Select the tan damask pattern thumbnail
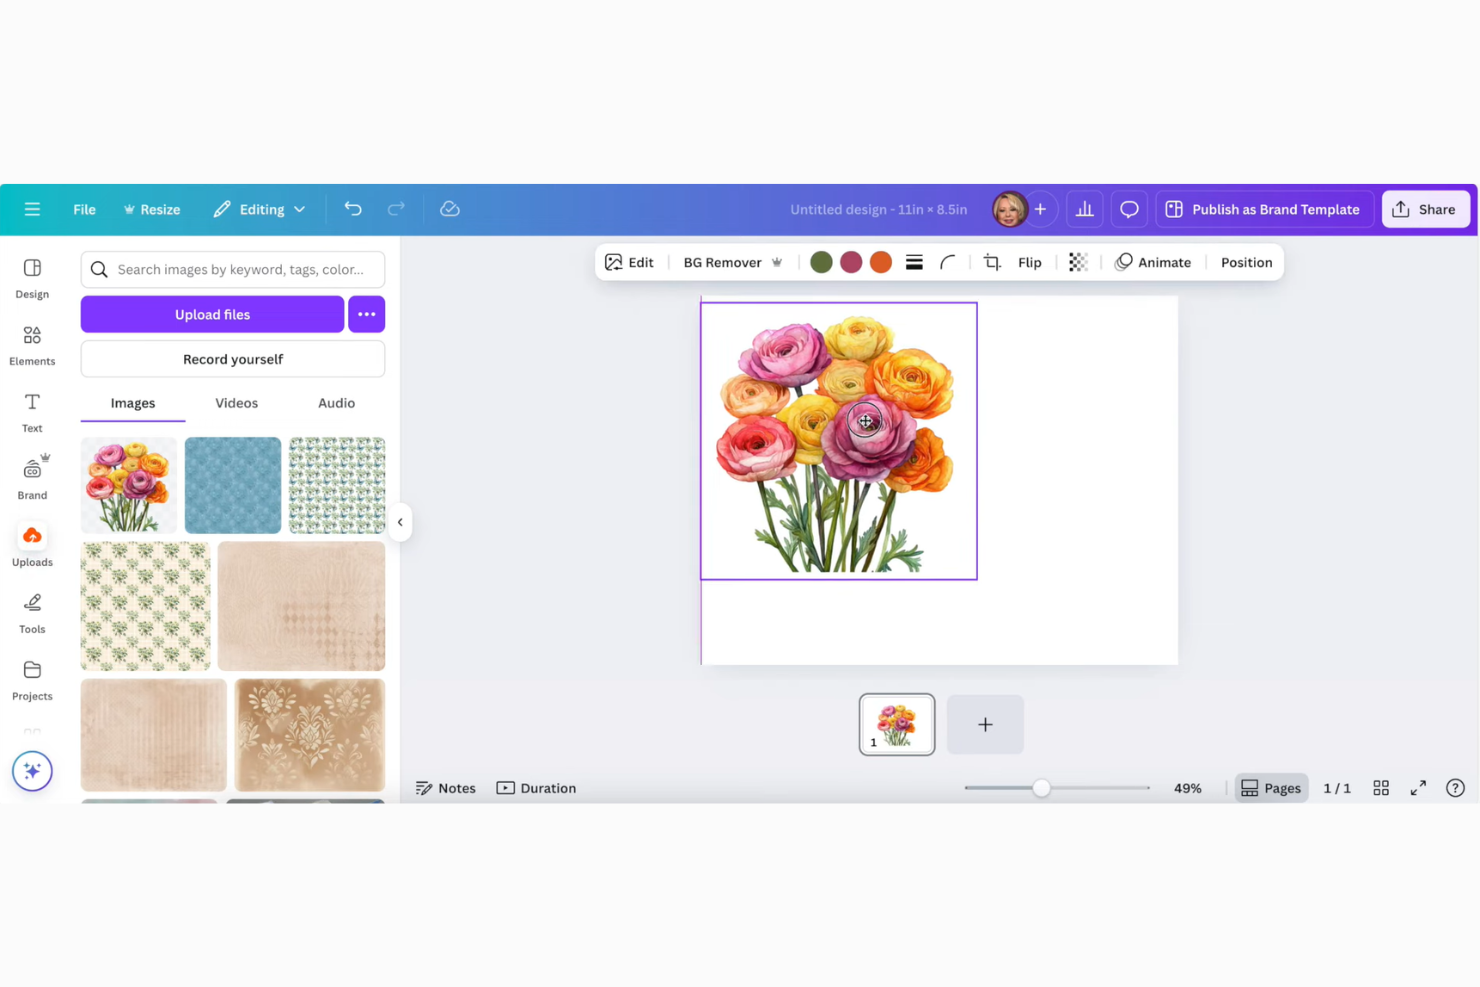The image size is (1480, 987). click(x=310, y=735)
